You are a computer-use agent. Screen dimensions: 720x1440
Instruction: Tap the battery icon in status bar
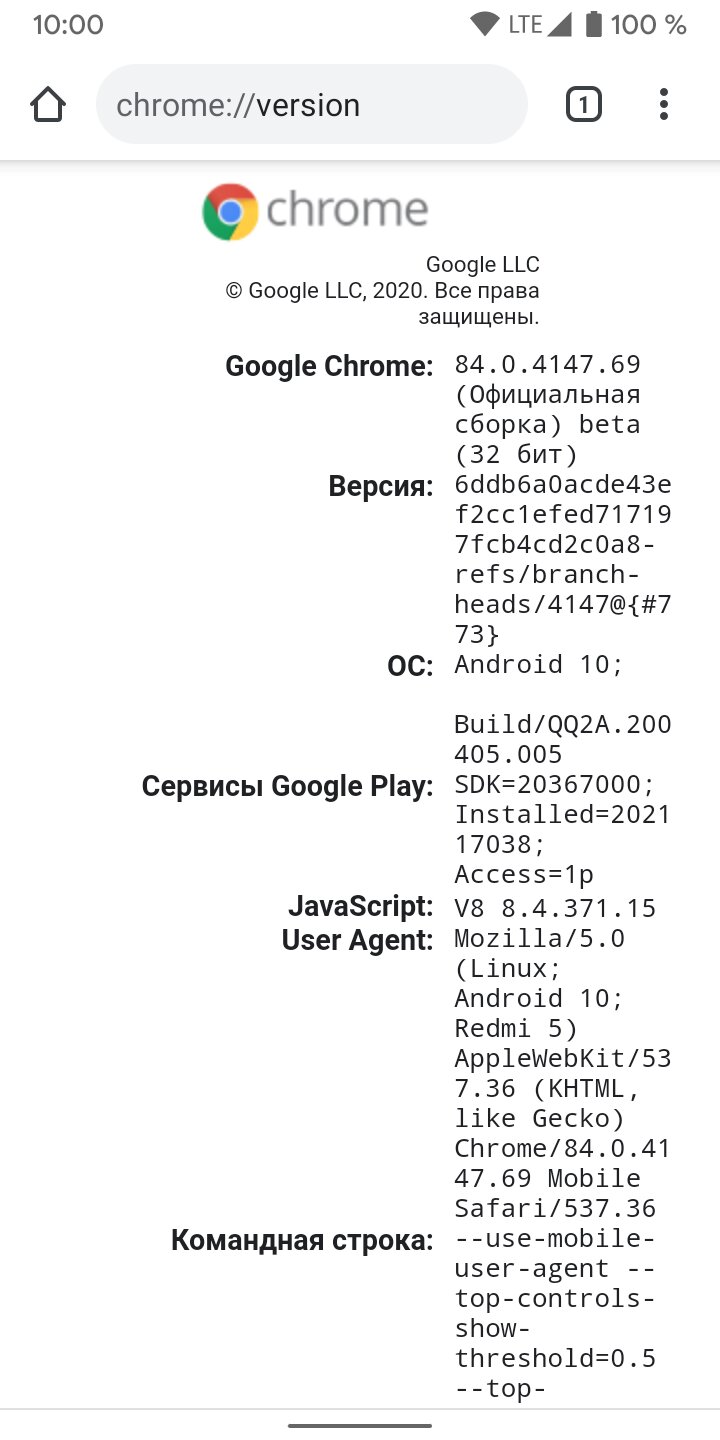tap(594, 25)
